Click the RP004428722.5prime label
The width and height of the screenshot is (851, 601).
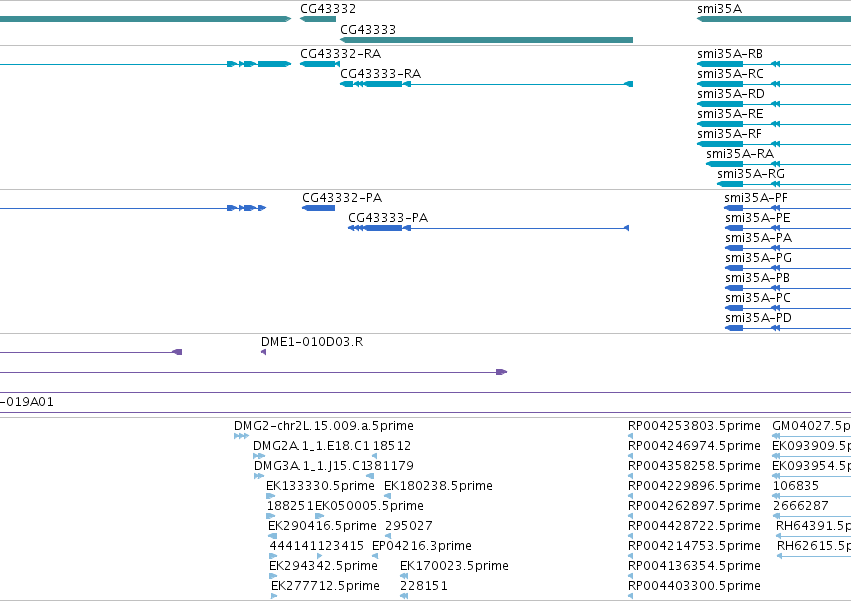pos(694,526)
